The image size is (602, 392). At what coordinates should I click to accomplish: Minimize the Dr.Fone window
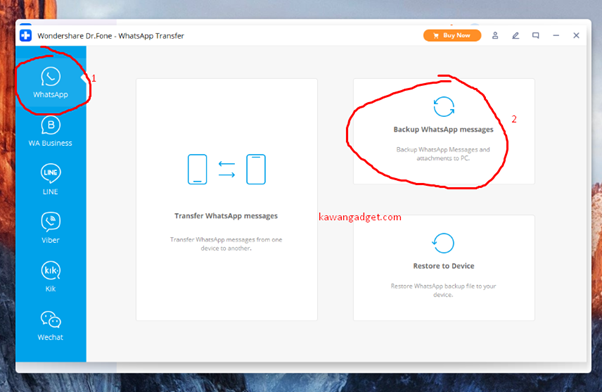click(556, 36)
